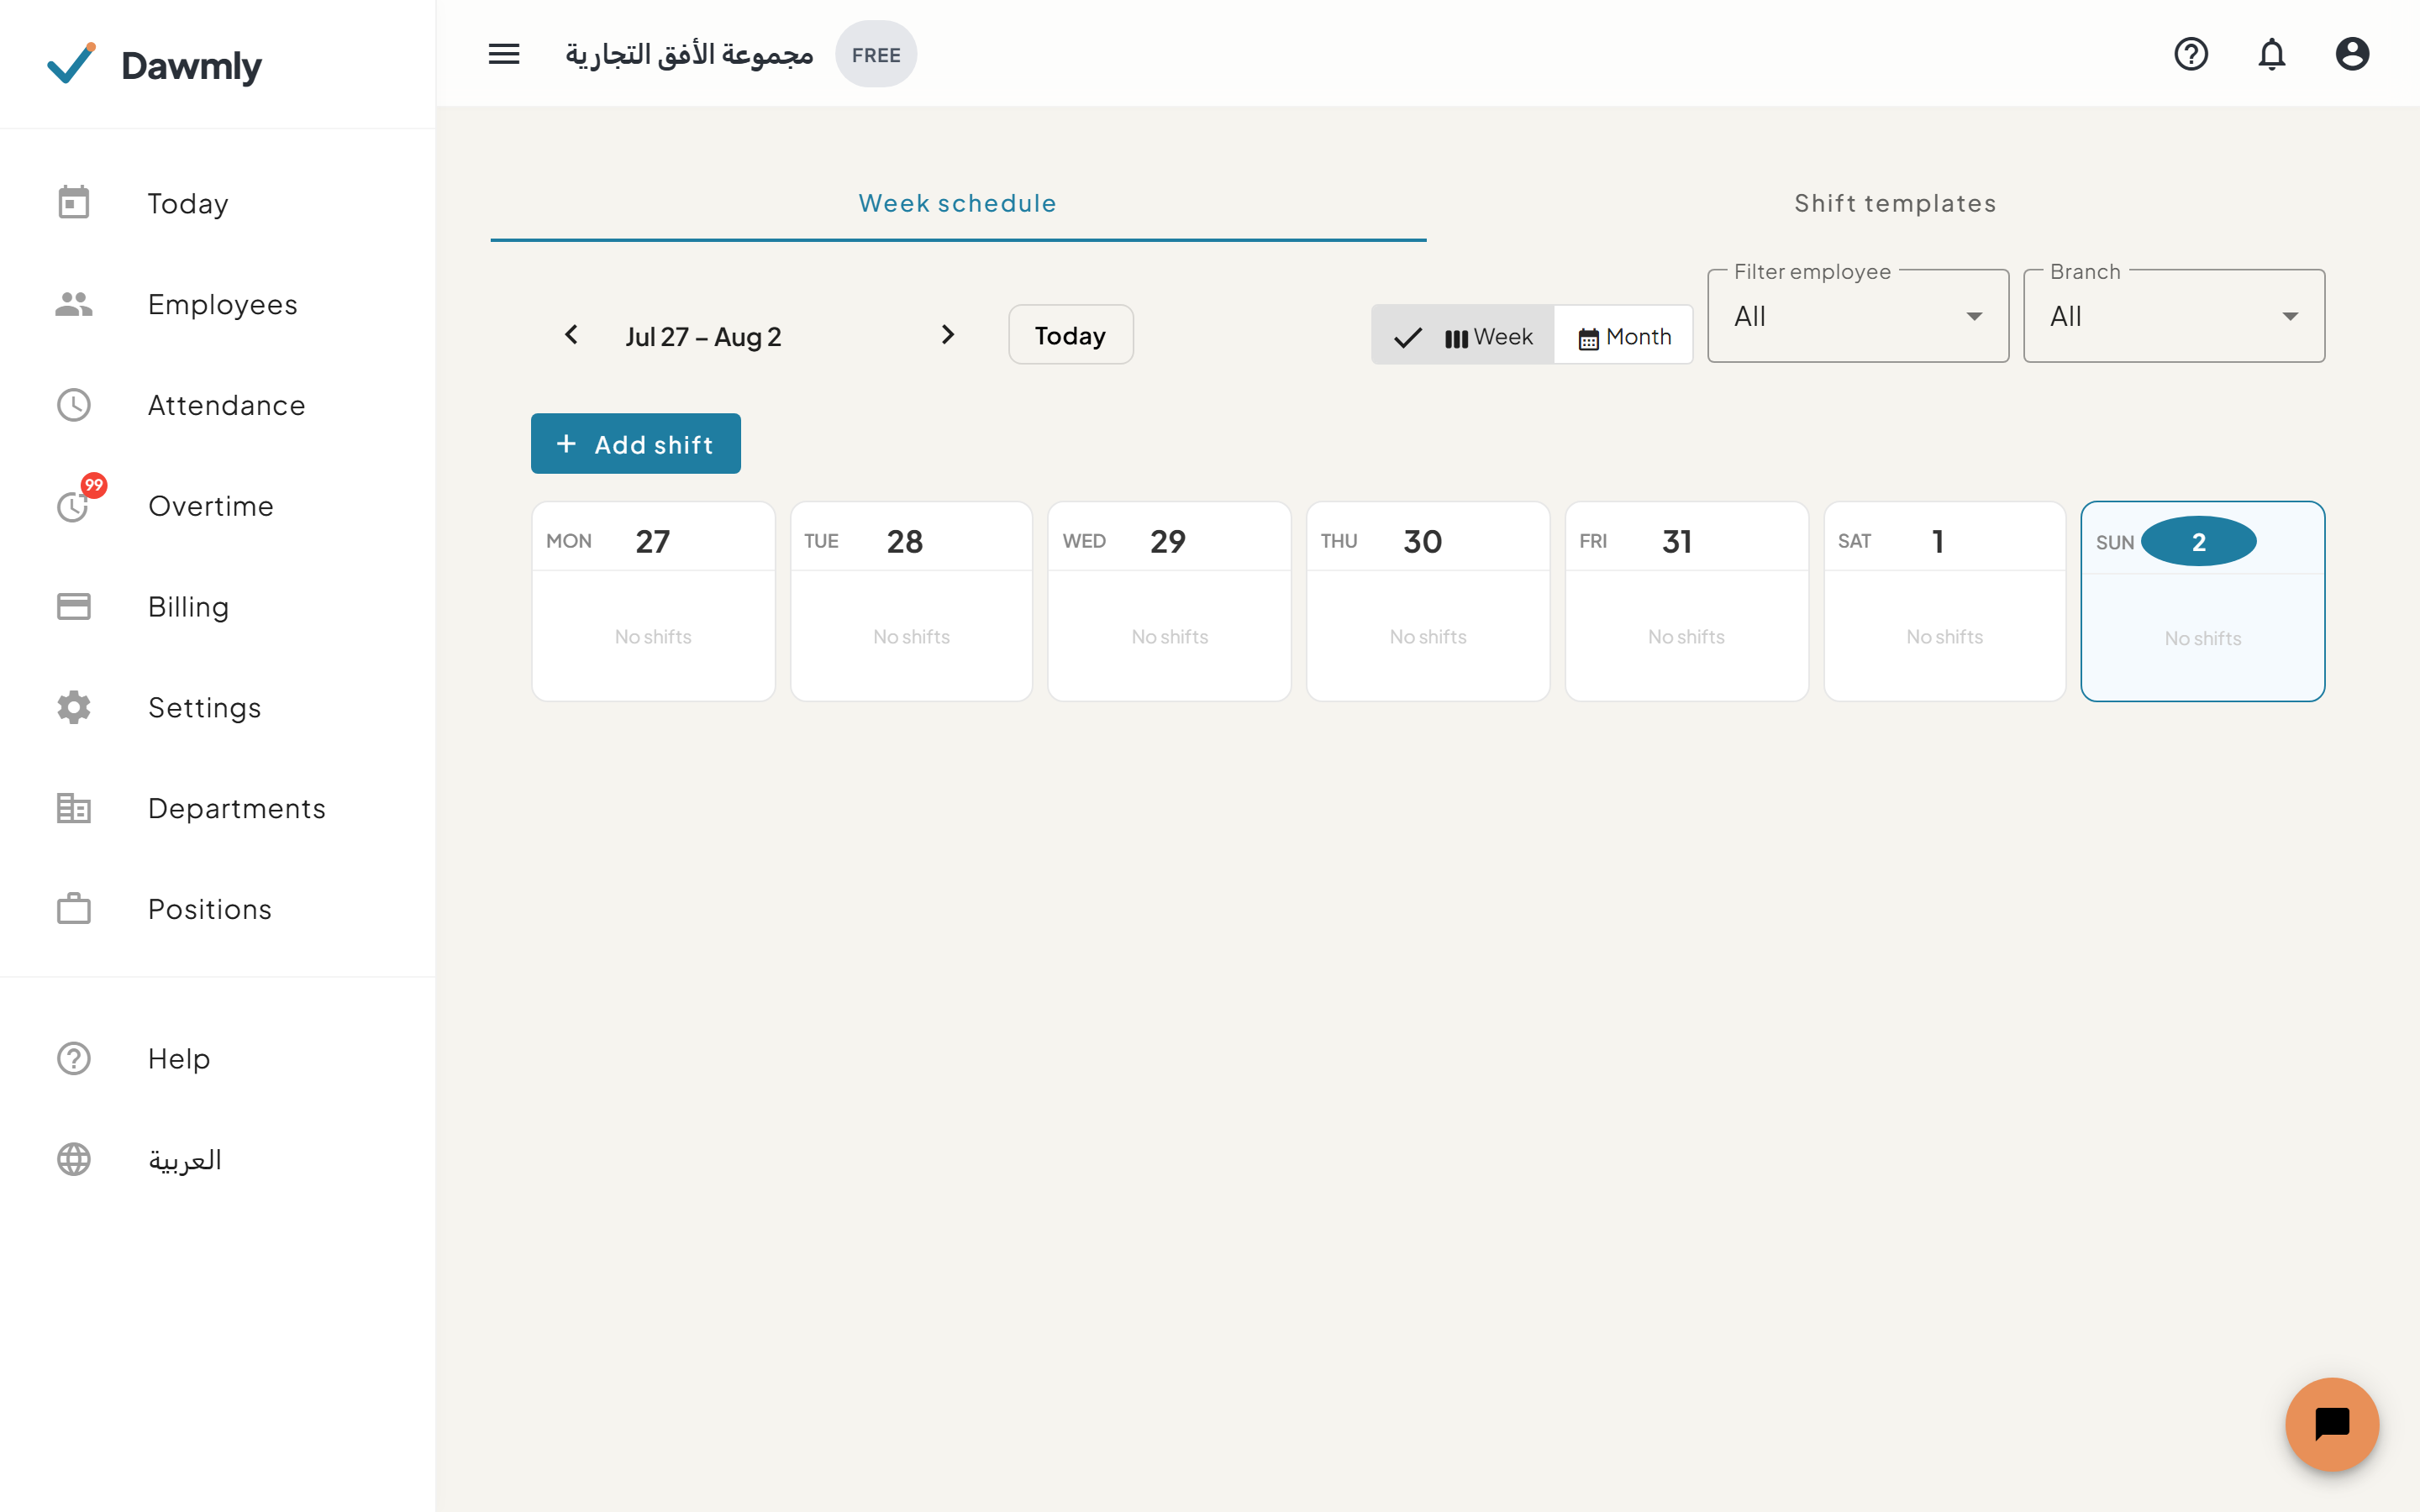Open the user account avatar icon
Viewport: 2420px width, 1512px height.
click(2352, 54)
